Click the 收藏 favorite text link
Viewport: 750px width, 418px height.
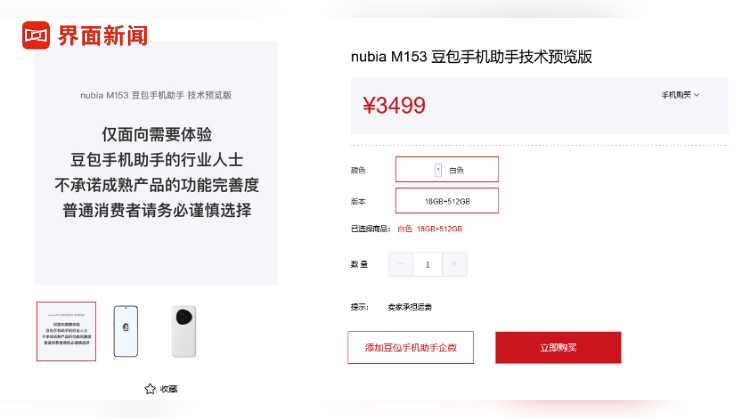click(x=169, y=388)
